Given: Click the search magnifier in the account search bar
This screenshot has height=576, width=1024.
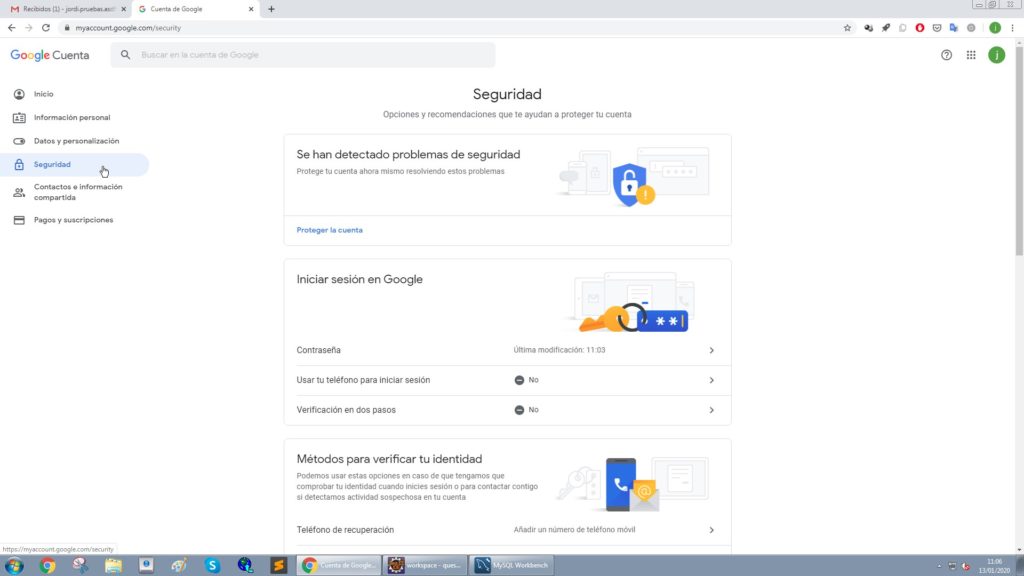Looking at the screenshot, I should [x=124, y=55].
